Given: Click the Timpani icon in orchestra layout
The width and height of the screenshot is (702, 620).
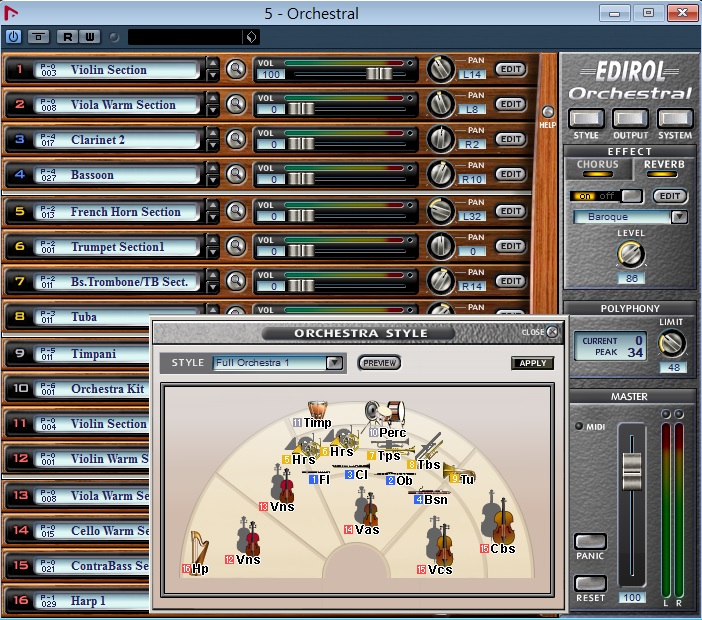Looking at the screenshot, I should [x=317, y=409].
